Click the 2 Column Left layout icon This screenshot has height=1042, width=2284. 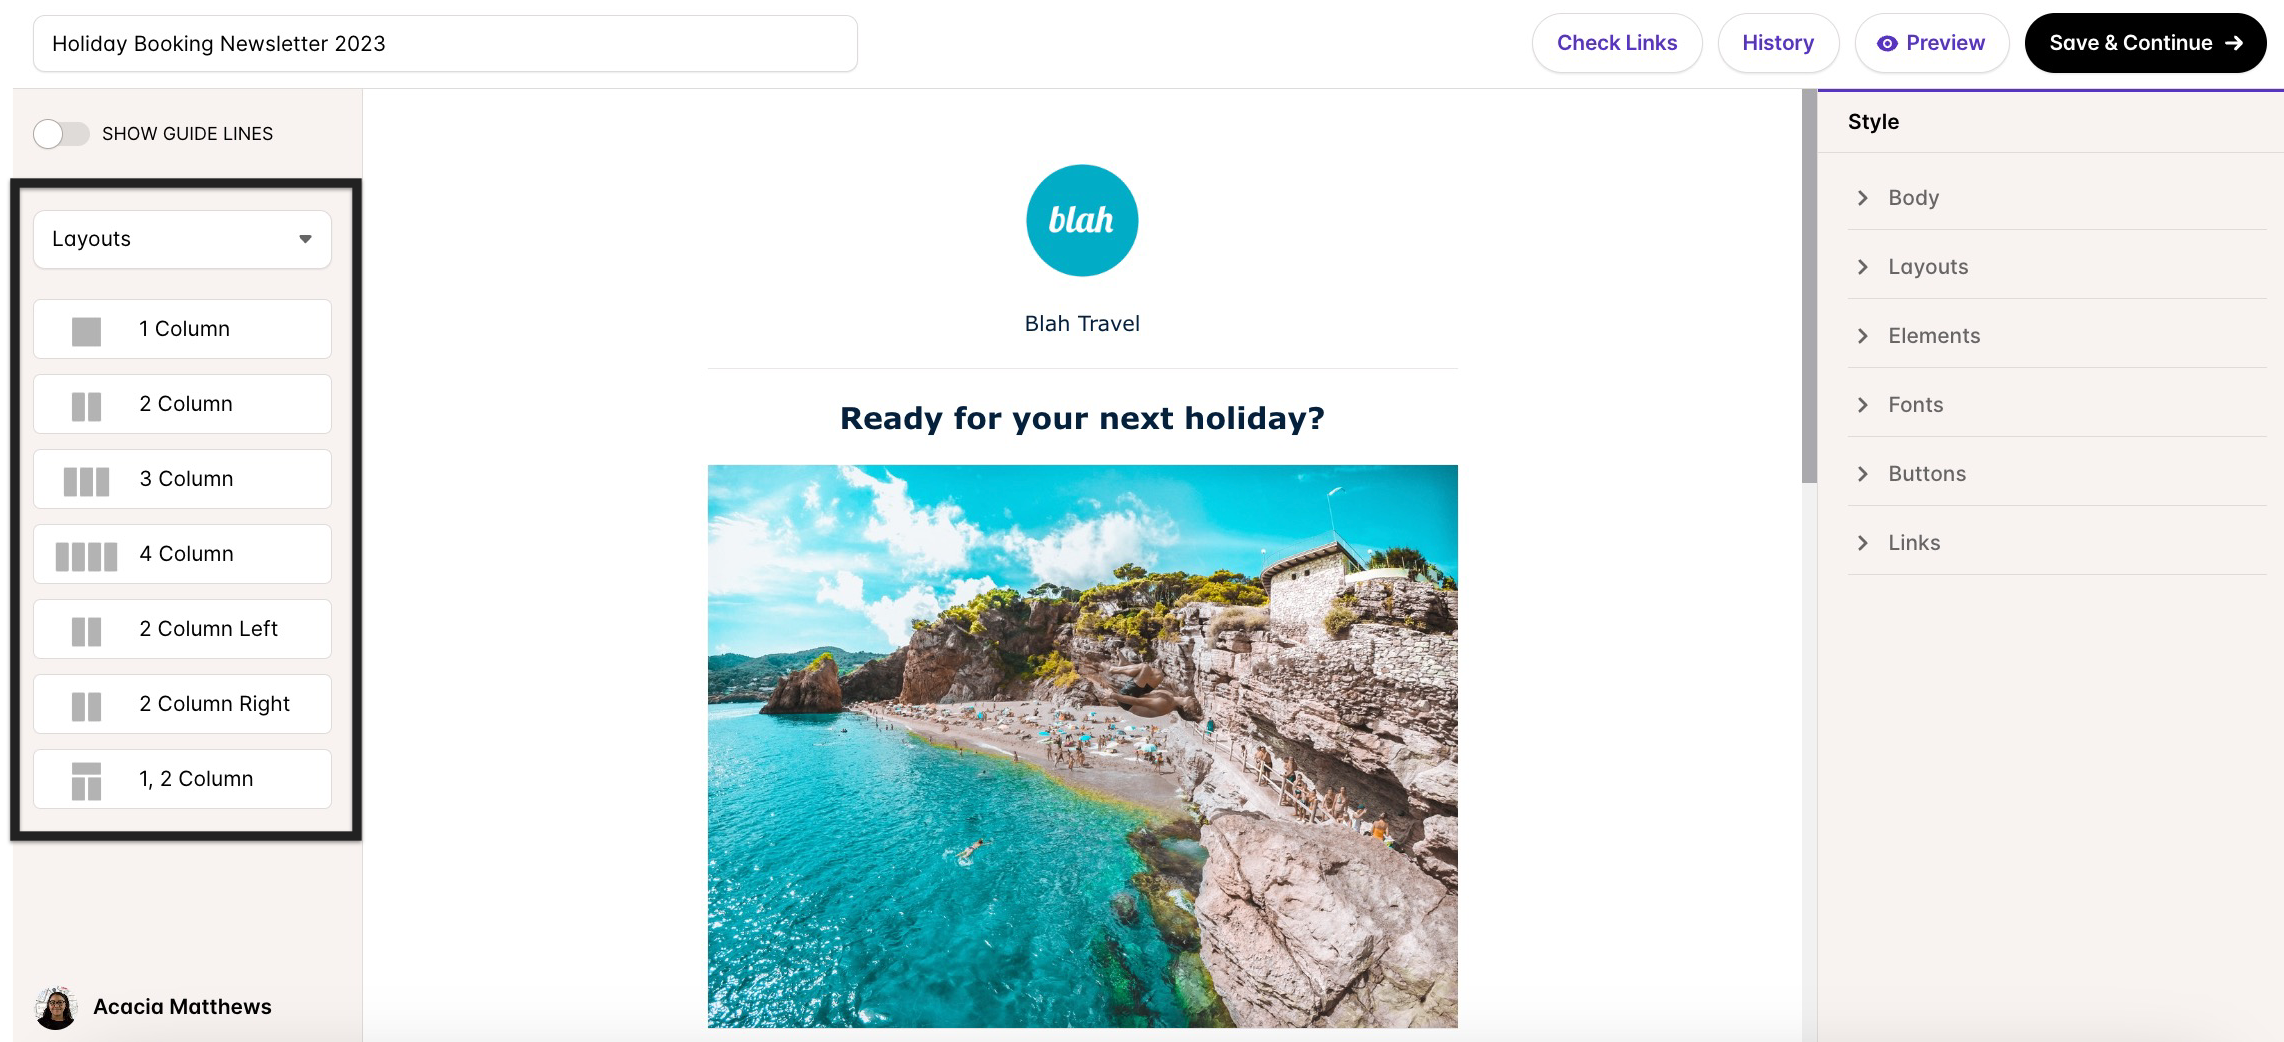pos(86,631)
